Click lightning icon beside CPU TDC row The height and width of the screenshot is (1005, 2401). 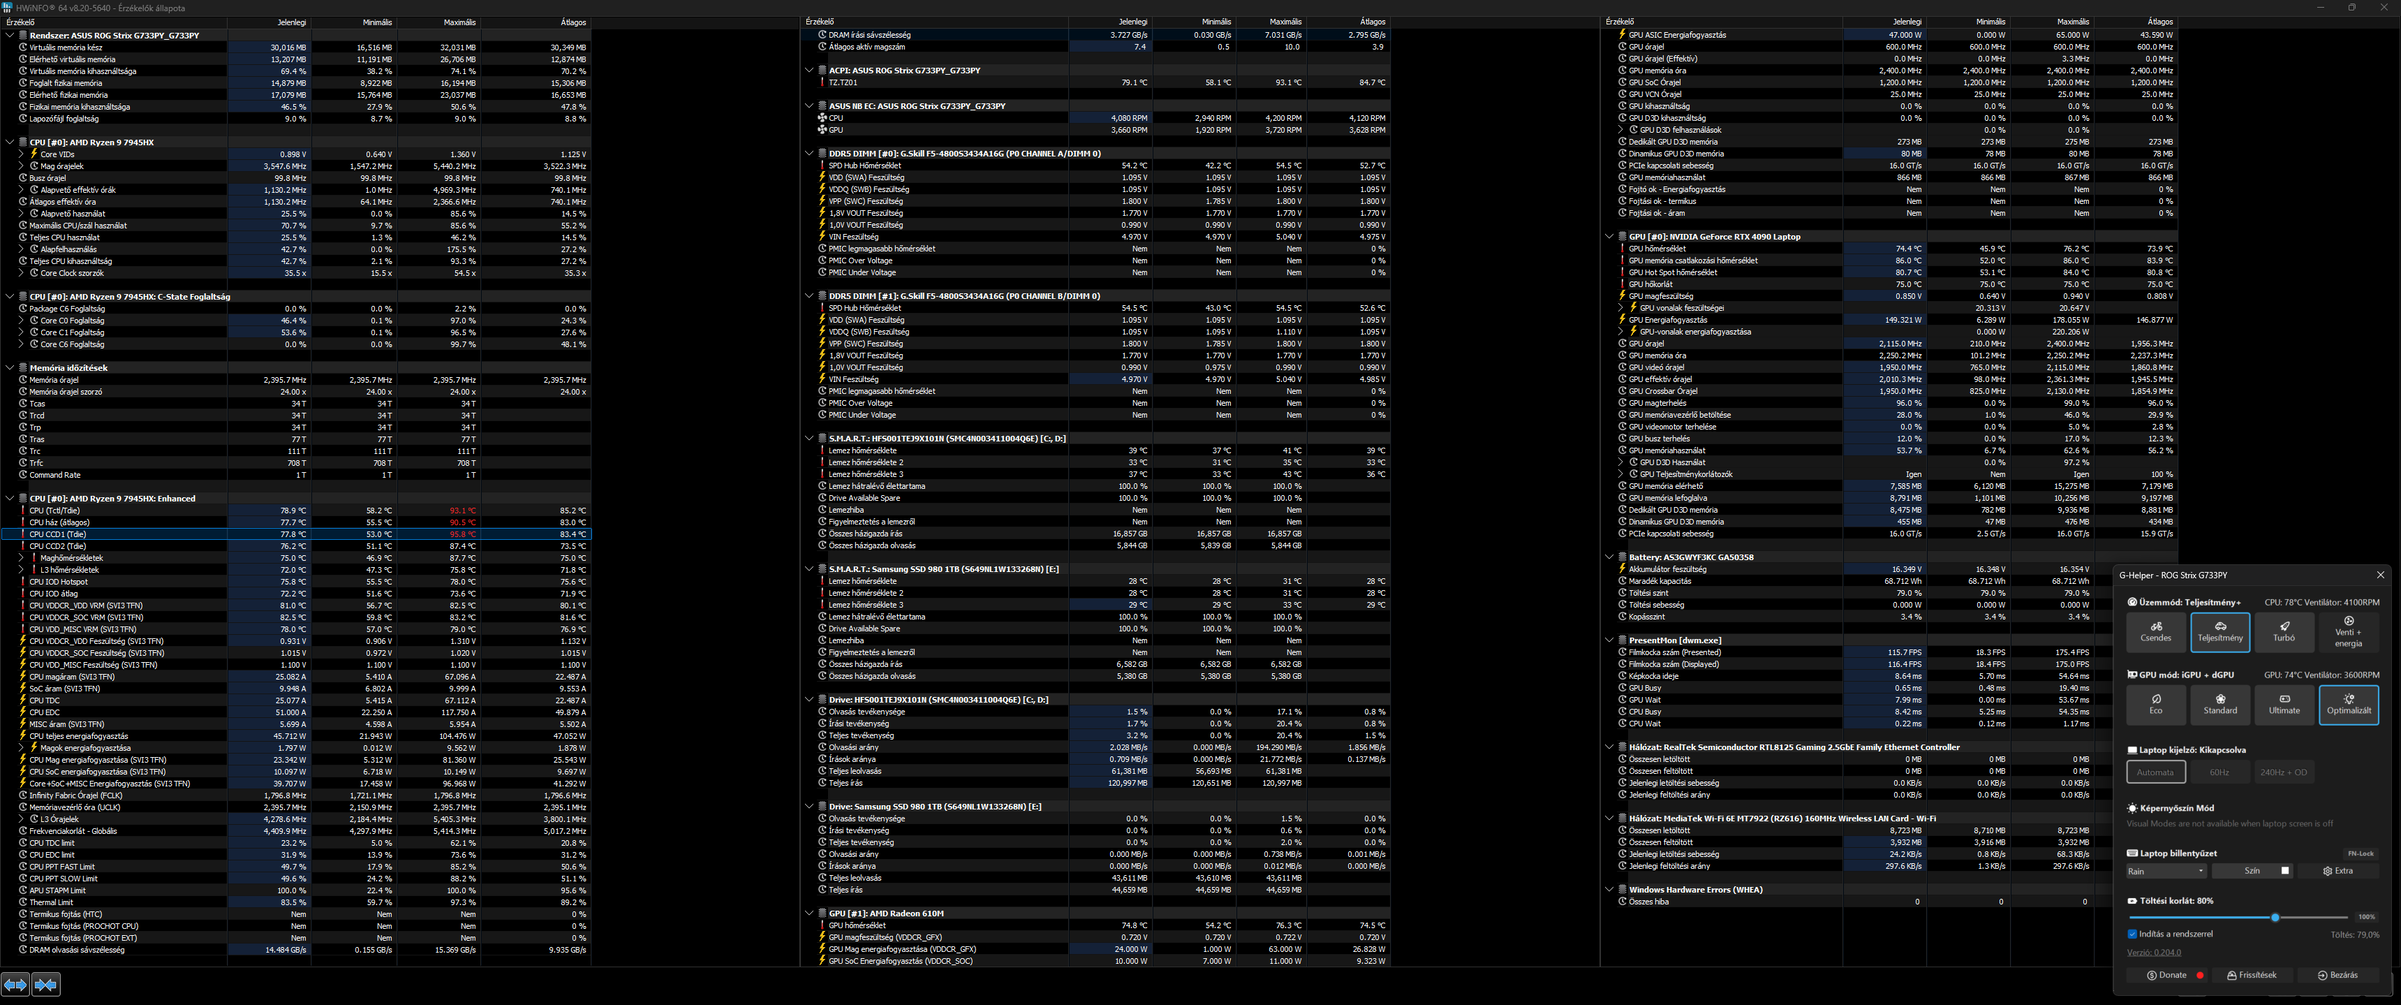[22, 700]
